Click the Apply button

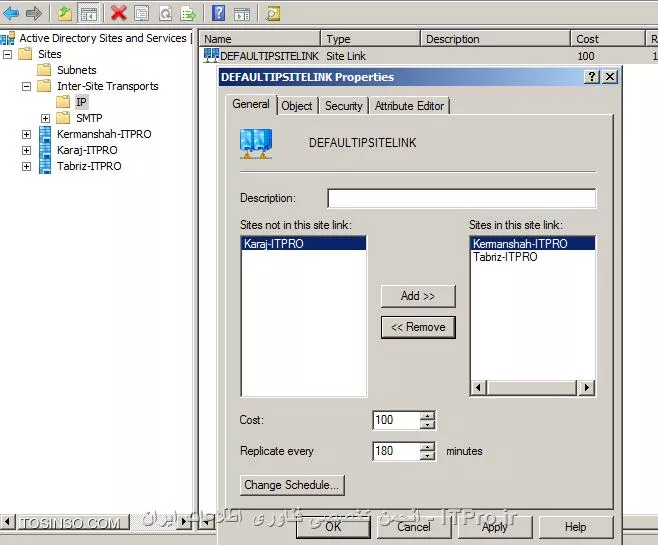pos(495,527)
